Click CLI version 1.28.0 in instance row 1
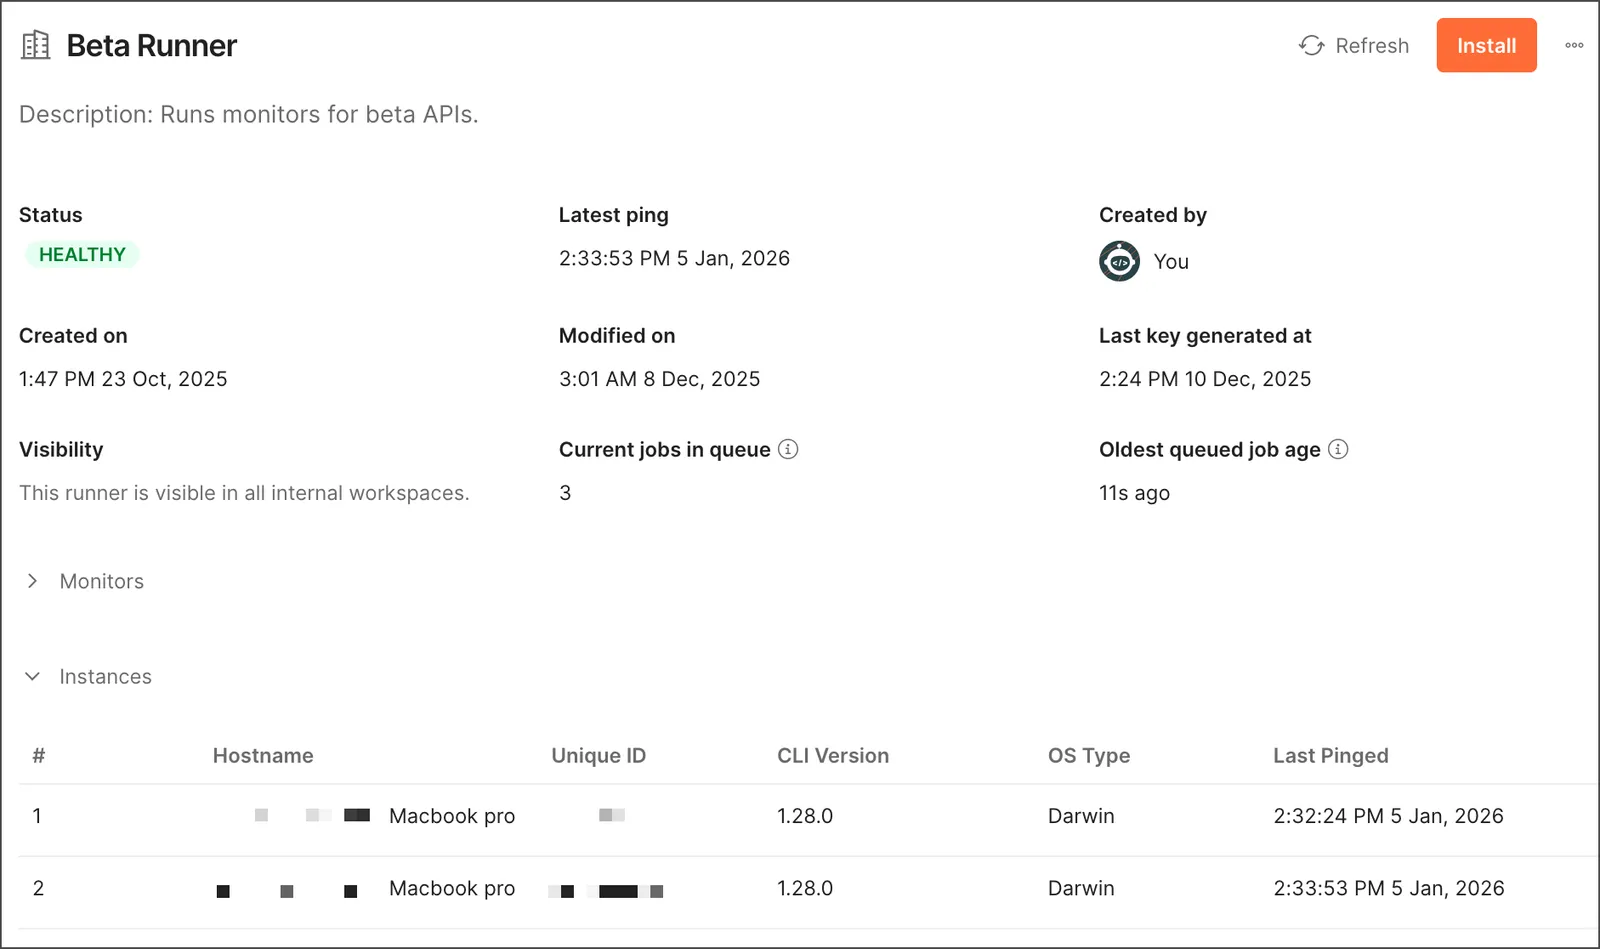Viewport: 1600px width, 949px height. 805,816
